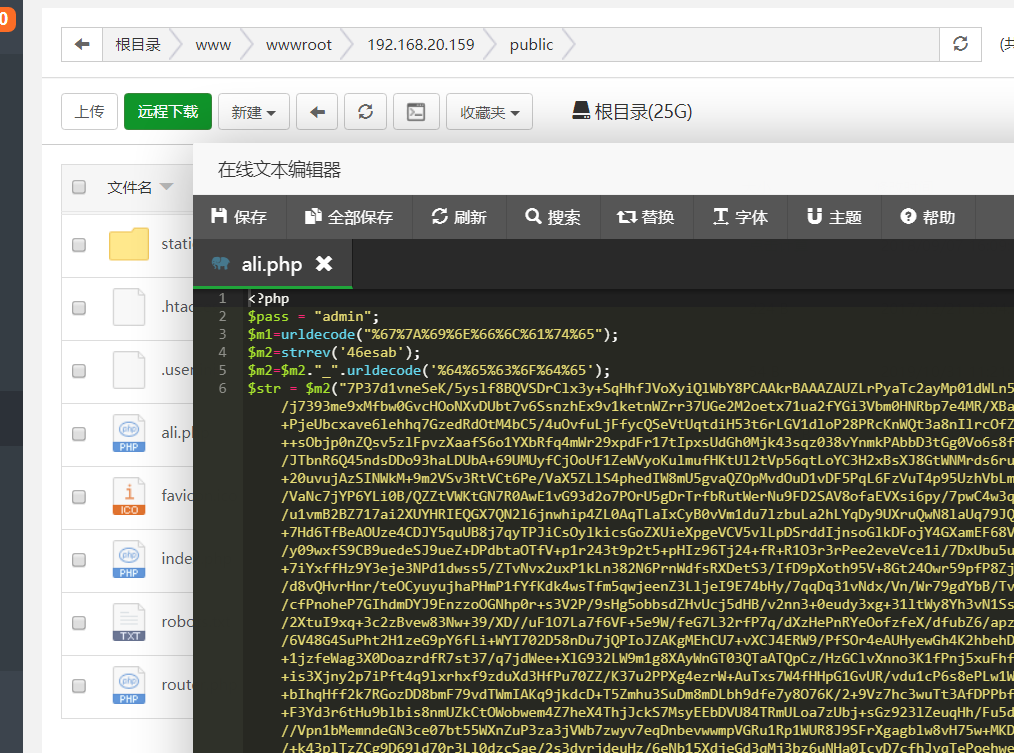This screenshot has height=753, width=1014.
Task: Toggle the select-all files checkbox
Action: click(79, 187)
